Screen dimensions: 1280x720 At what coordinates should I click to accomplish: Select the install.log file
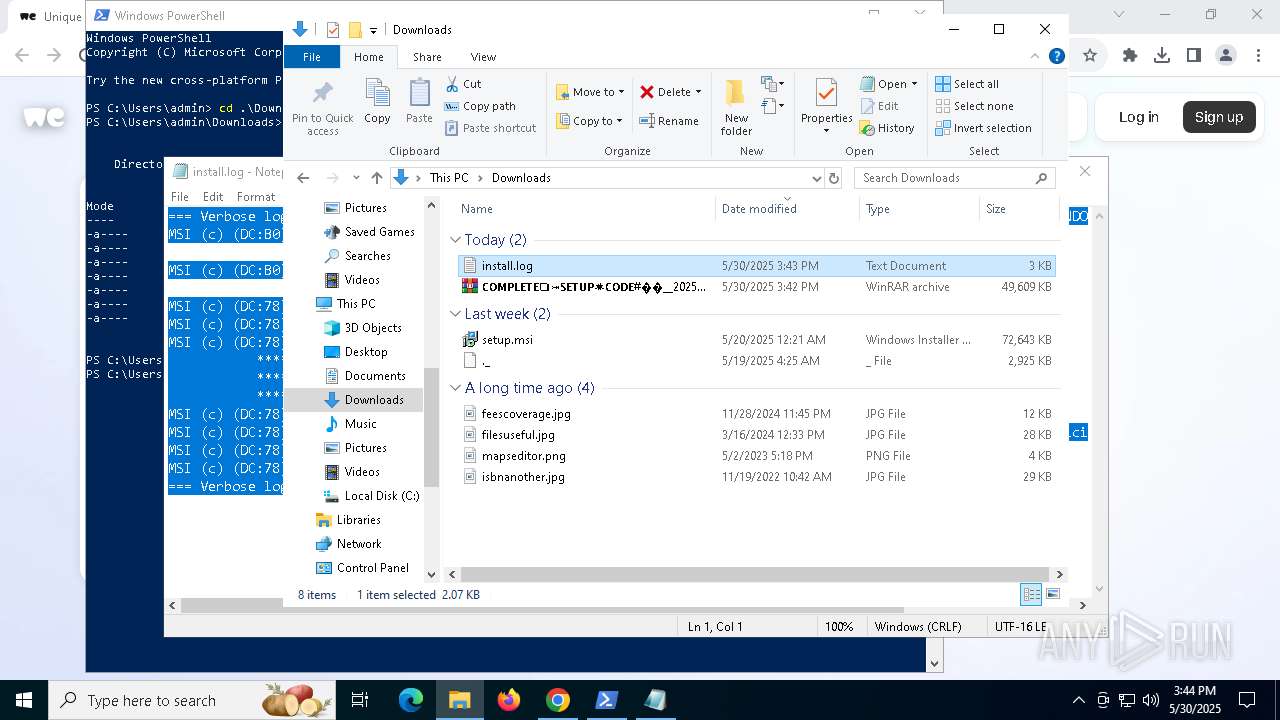click(x=757, y=266)
